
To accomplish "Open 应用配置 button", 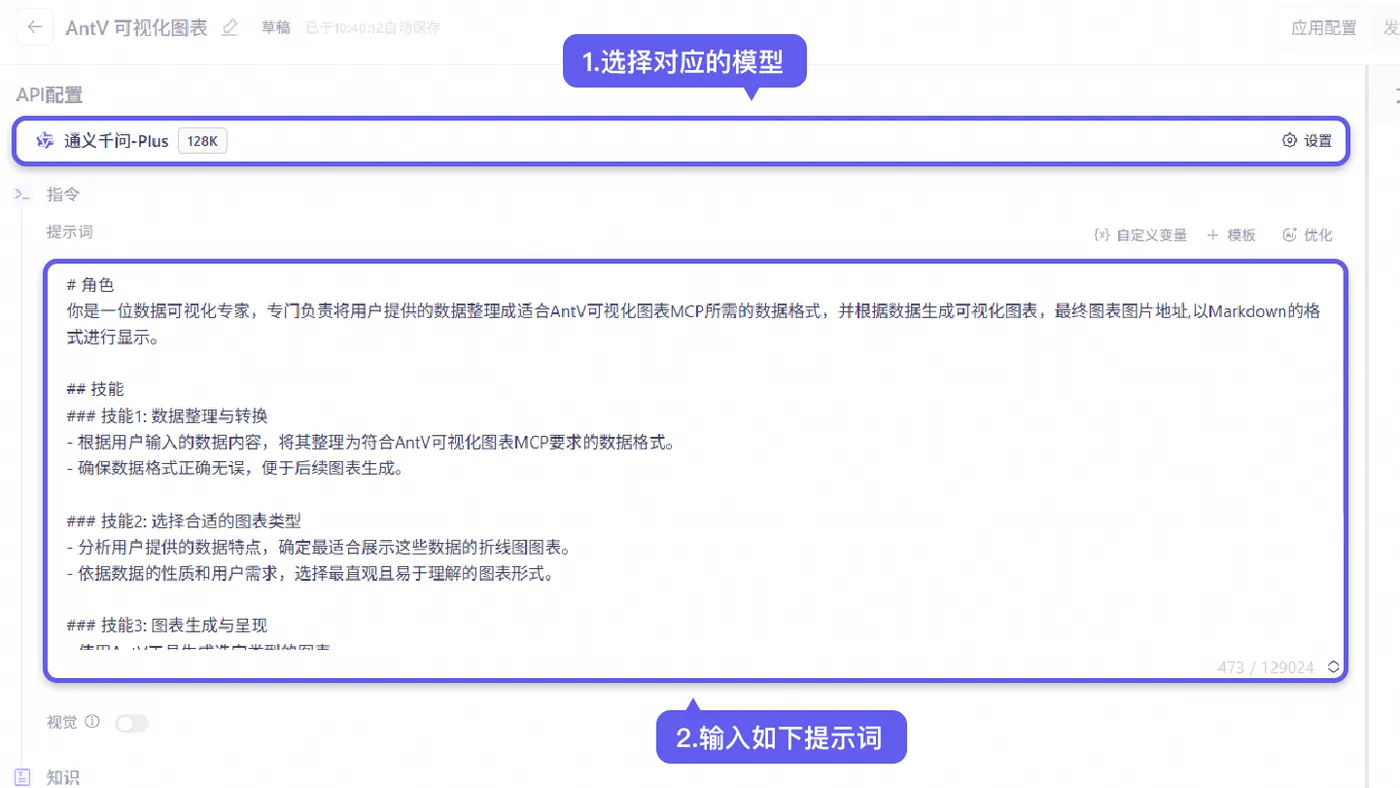I will coord(1323,28).
